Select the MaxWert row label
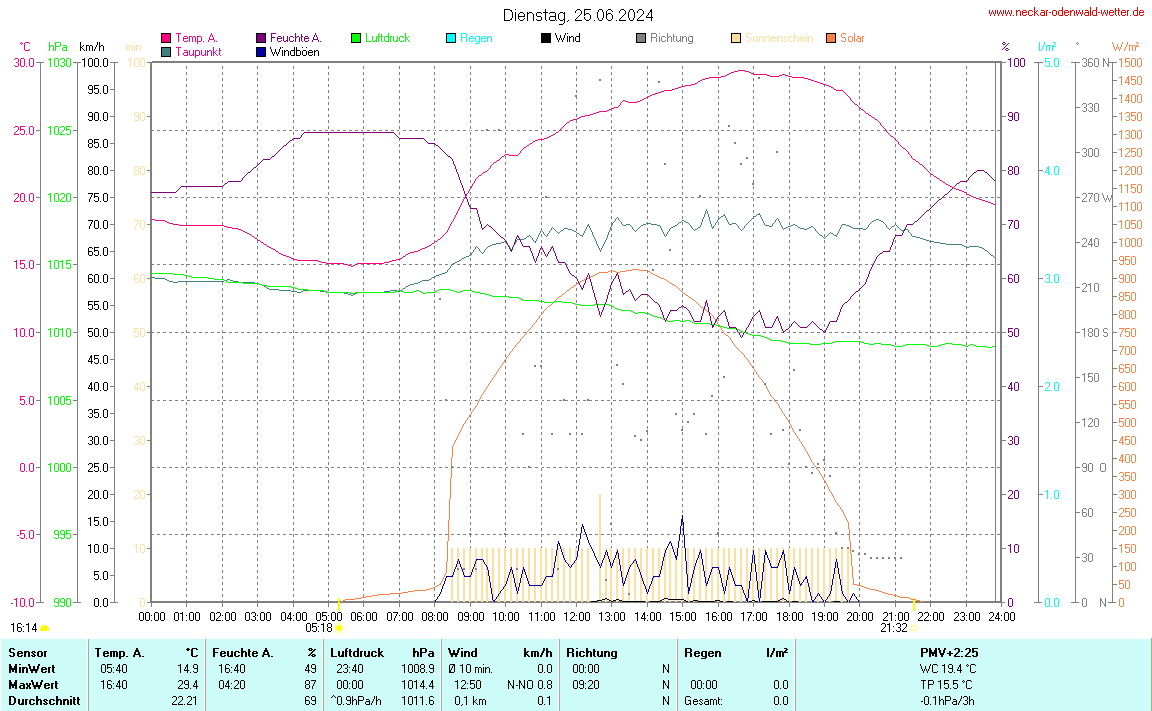The width and height of the screenshot is (1152, 711). point(33,684)
